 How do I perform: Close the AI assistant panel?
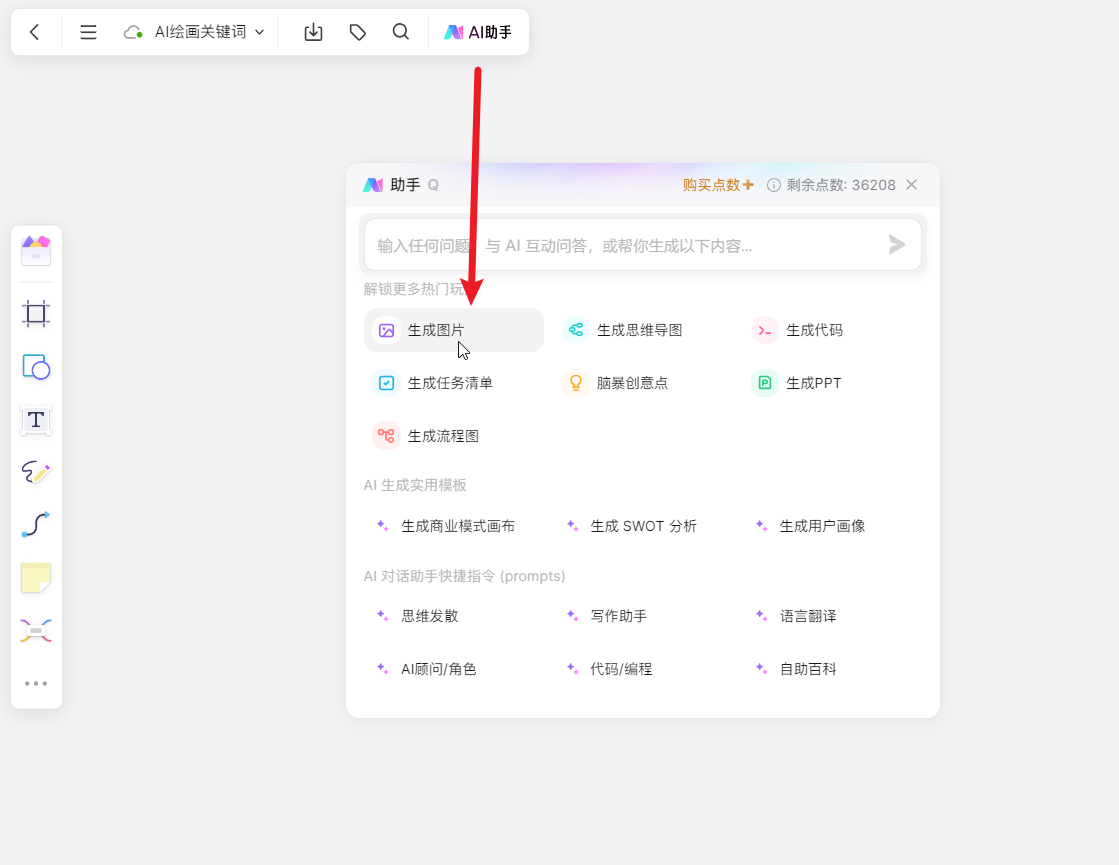[911, 185]
